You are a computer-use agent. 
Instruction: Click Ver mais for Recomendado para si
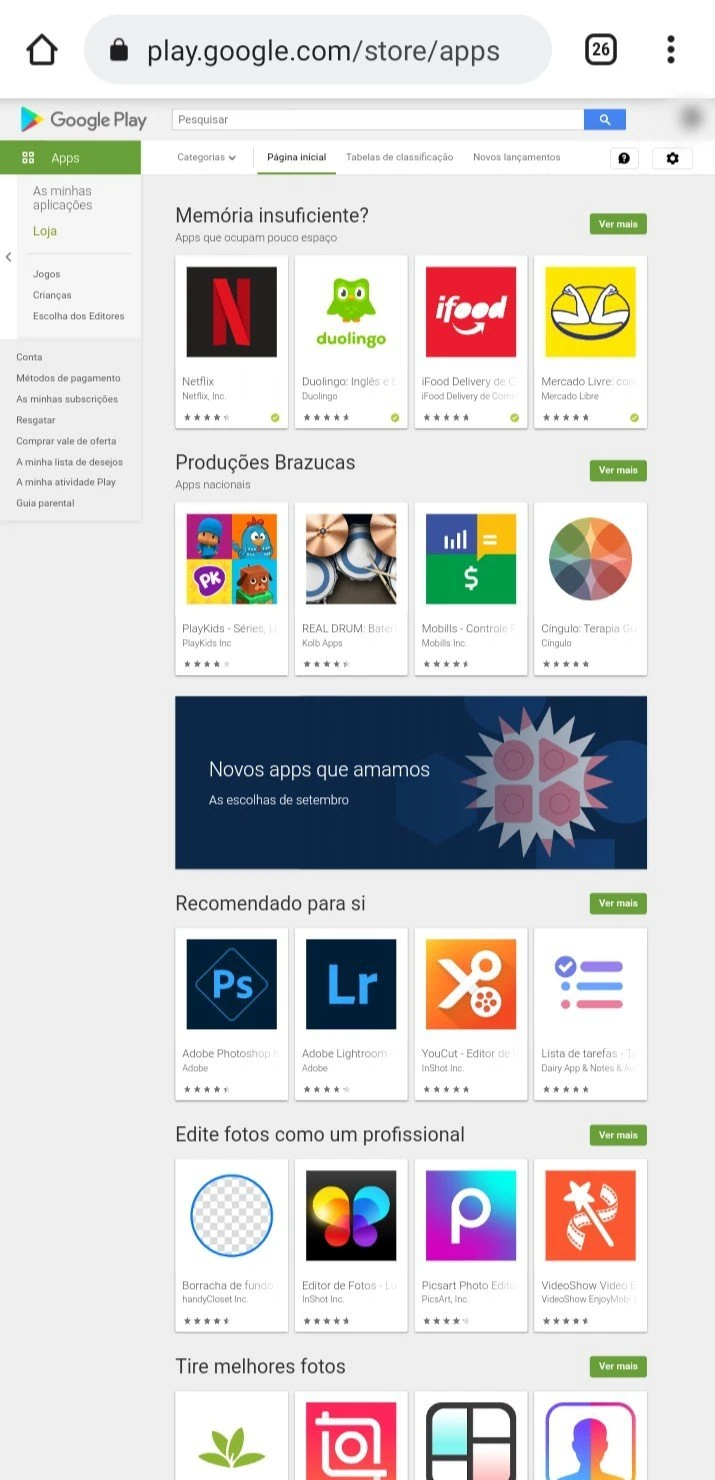click(618, 903)
